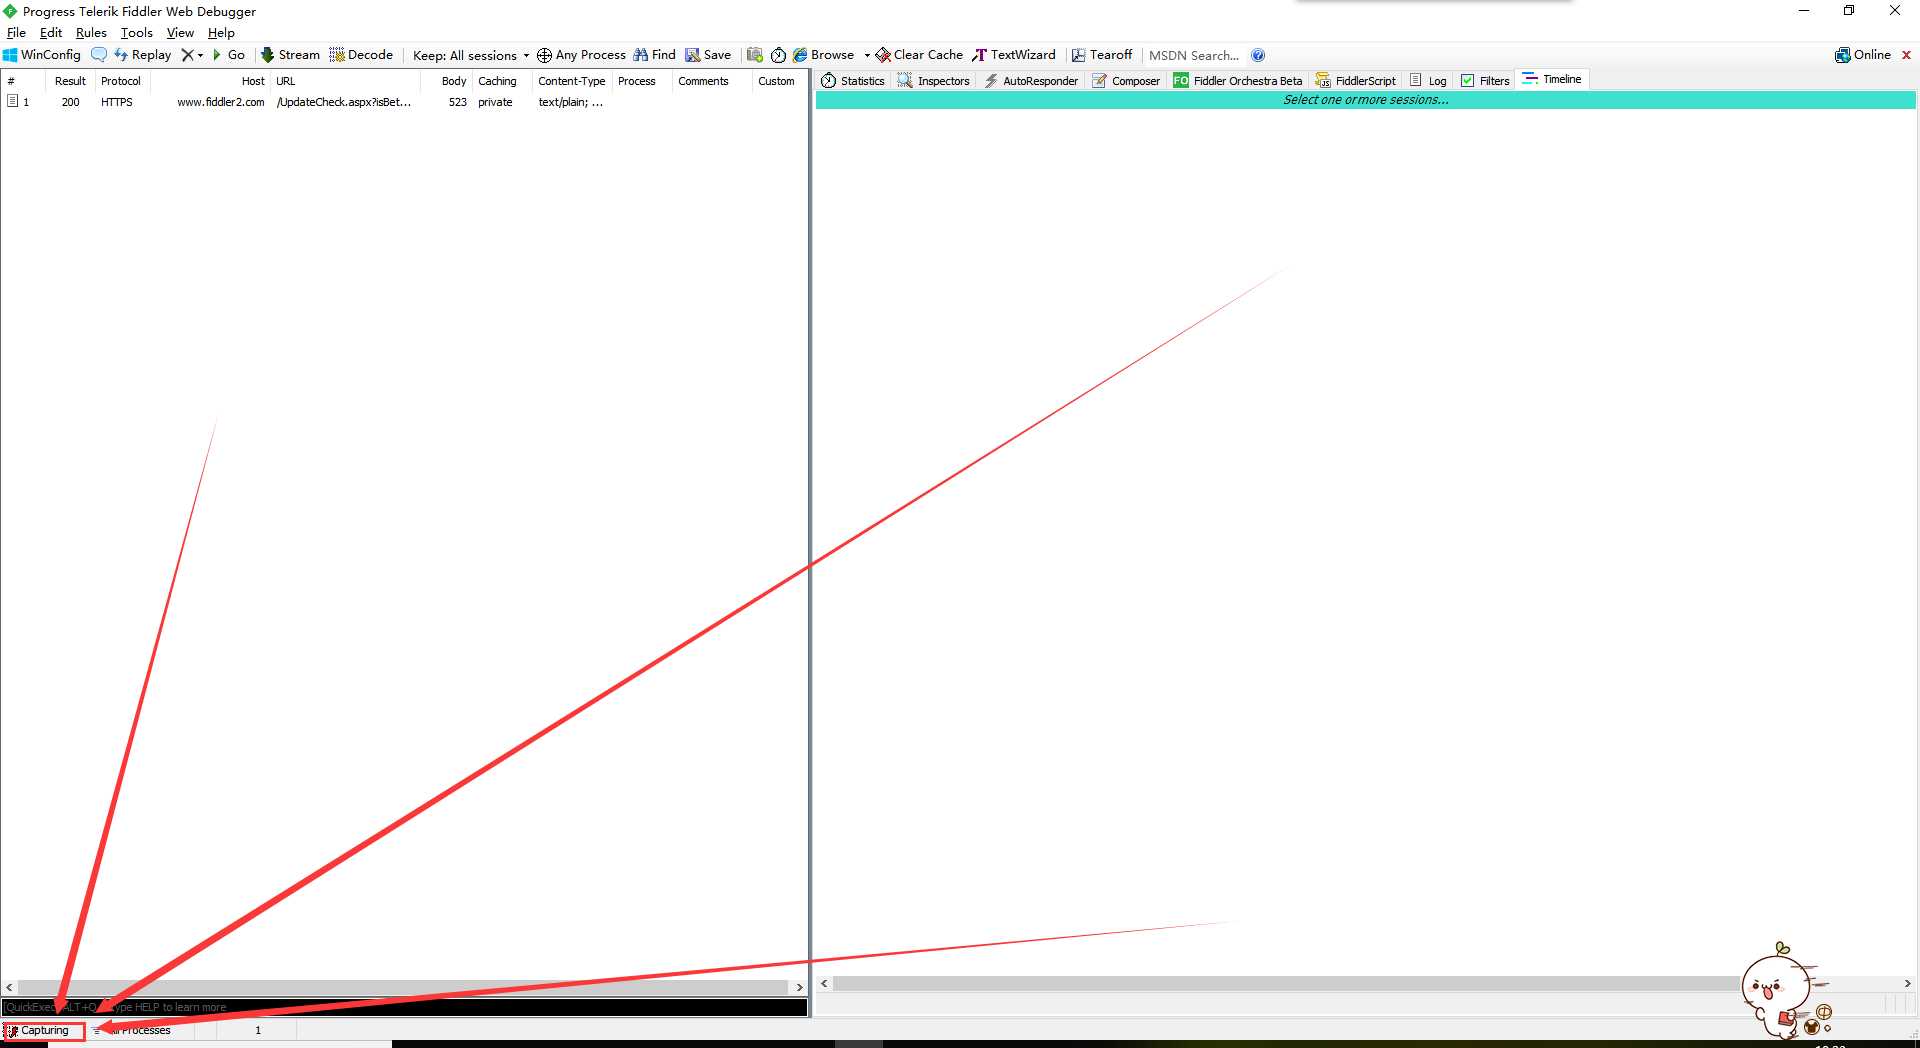Open the Keep: All sessions dropdown
The width and height of the screenshot is (1920, 1048).
pos(470,55)
